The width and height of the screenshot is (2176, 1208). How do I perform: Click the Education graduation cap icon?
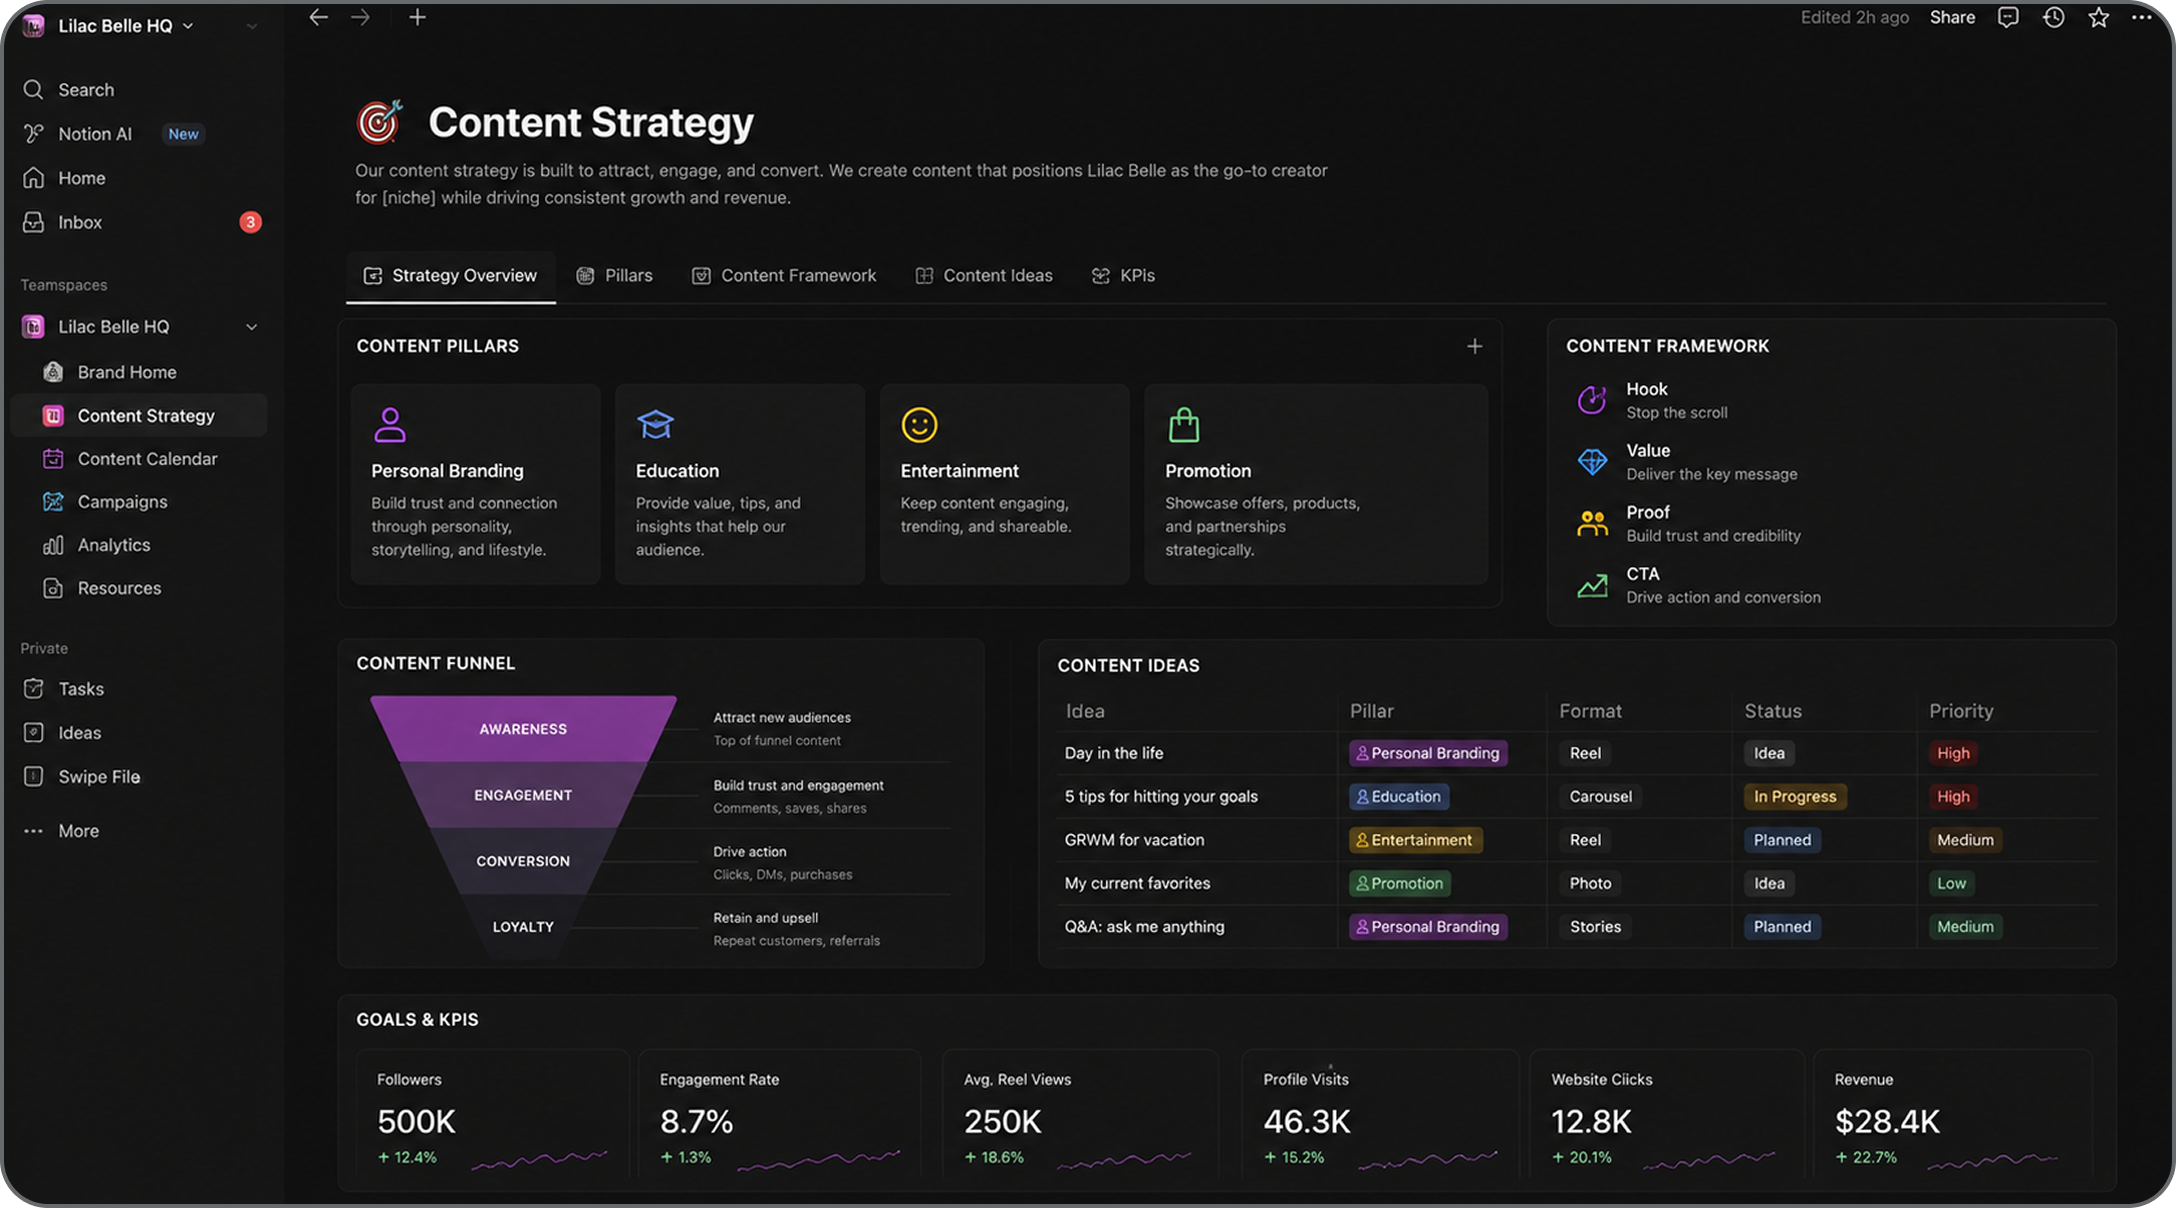(x=655, y=424)
